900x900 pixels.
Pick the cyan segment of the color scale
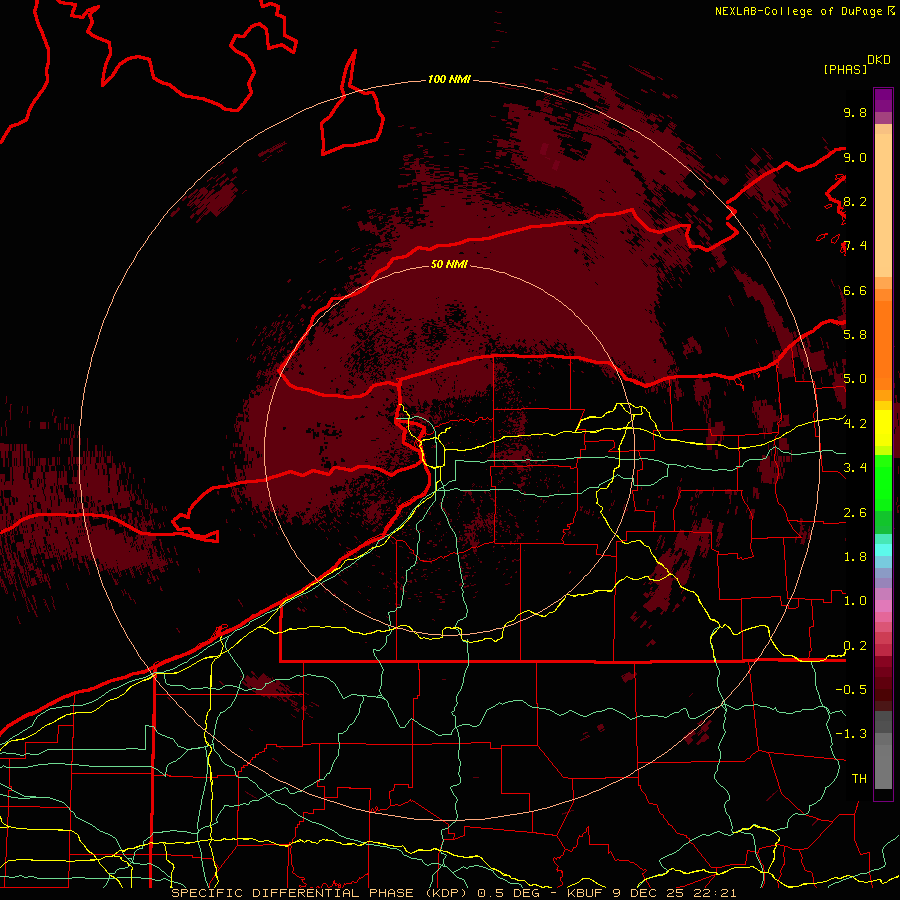(883, 550)
